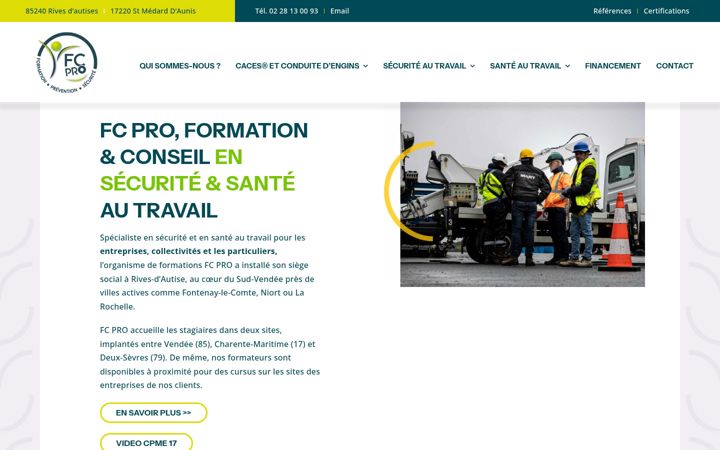Click the paragraph starting 'FC PRO accueille les stagiaires'
This screenshot has height=450, width=720.
210,358
